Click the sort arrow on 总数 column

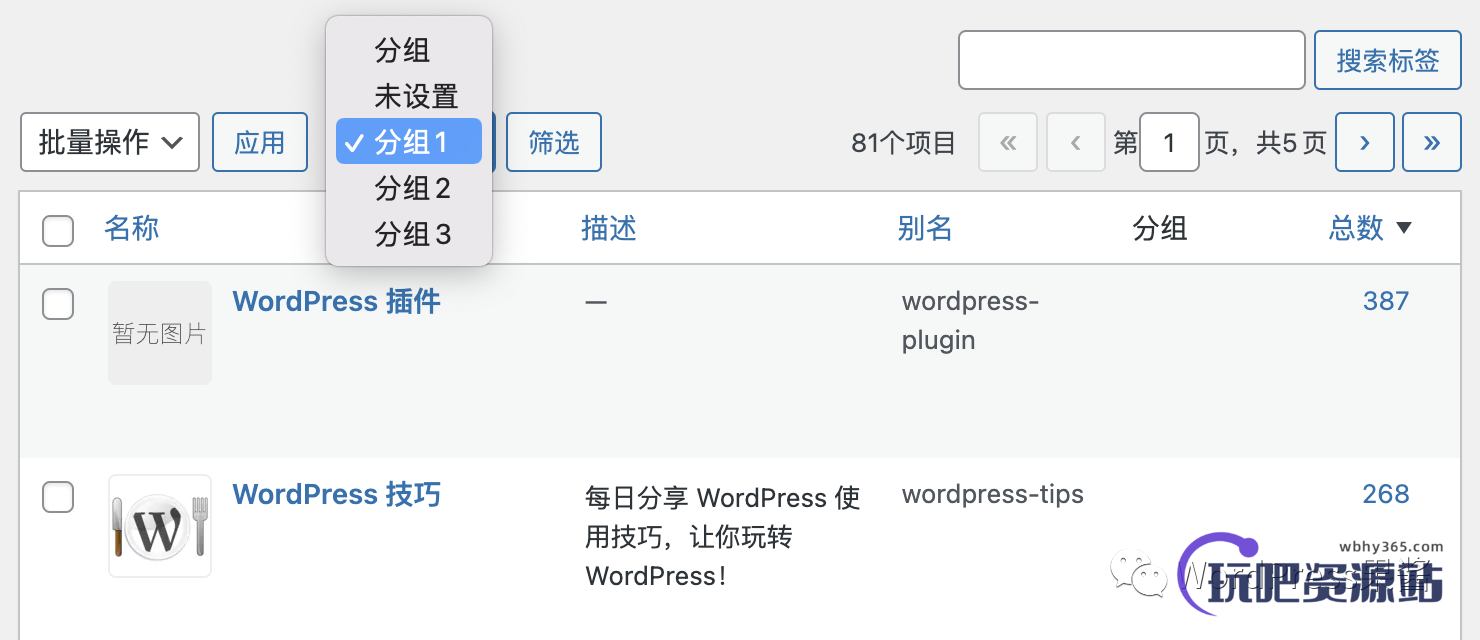[x=1404, y=228]
